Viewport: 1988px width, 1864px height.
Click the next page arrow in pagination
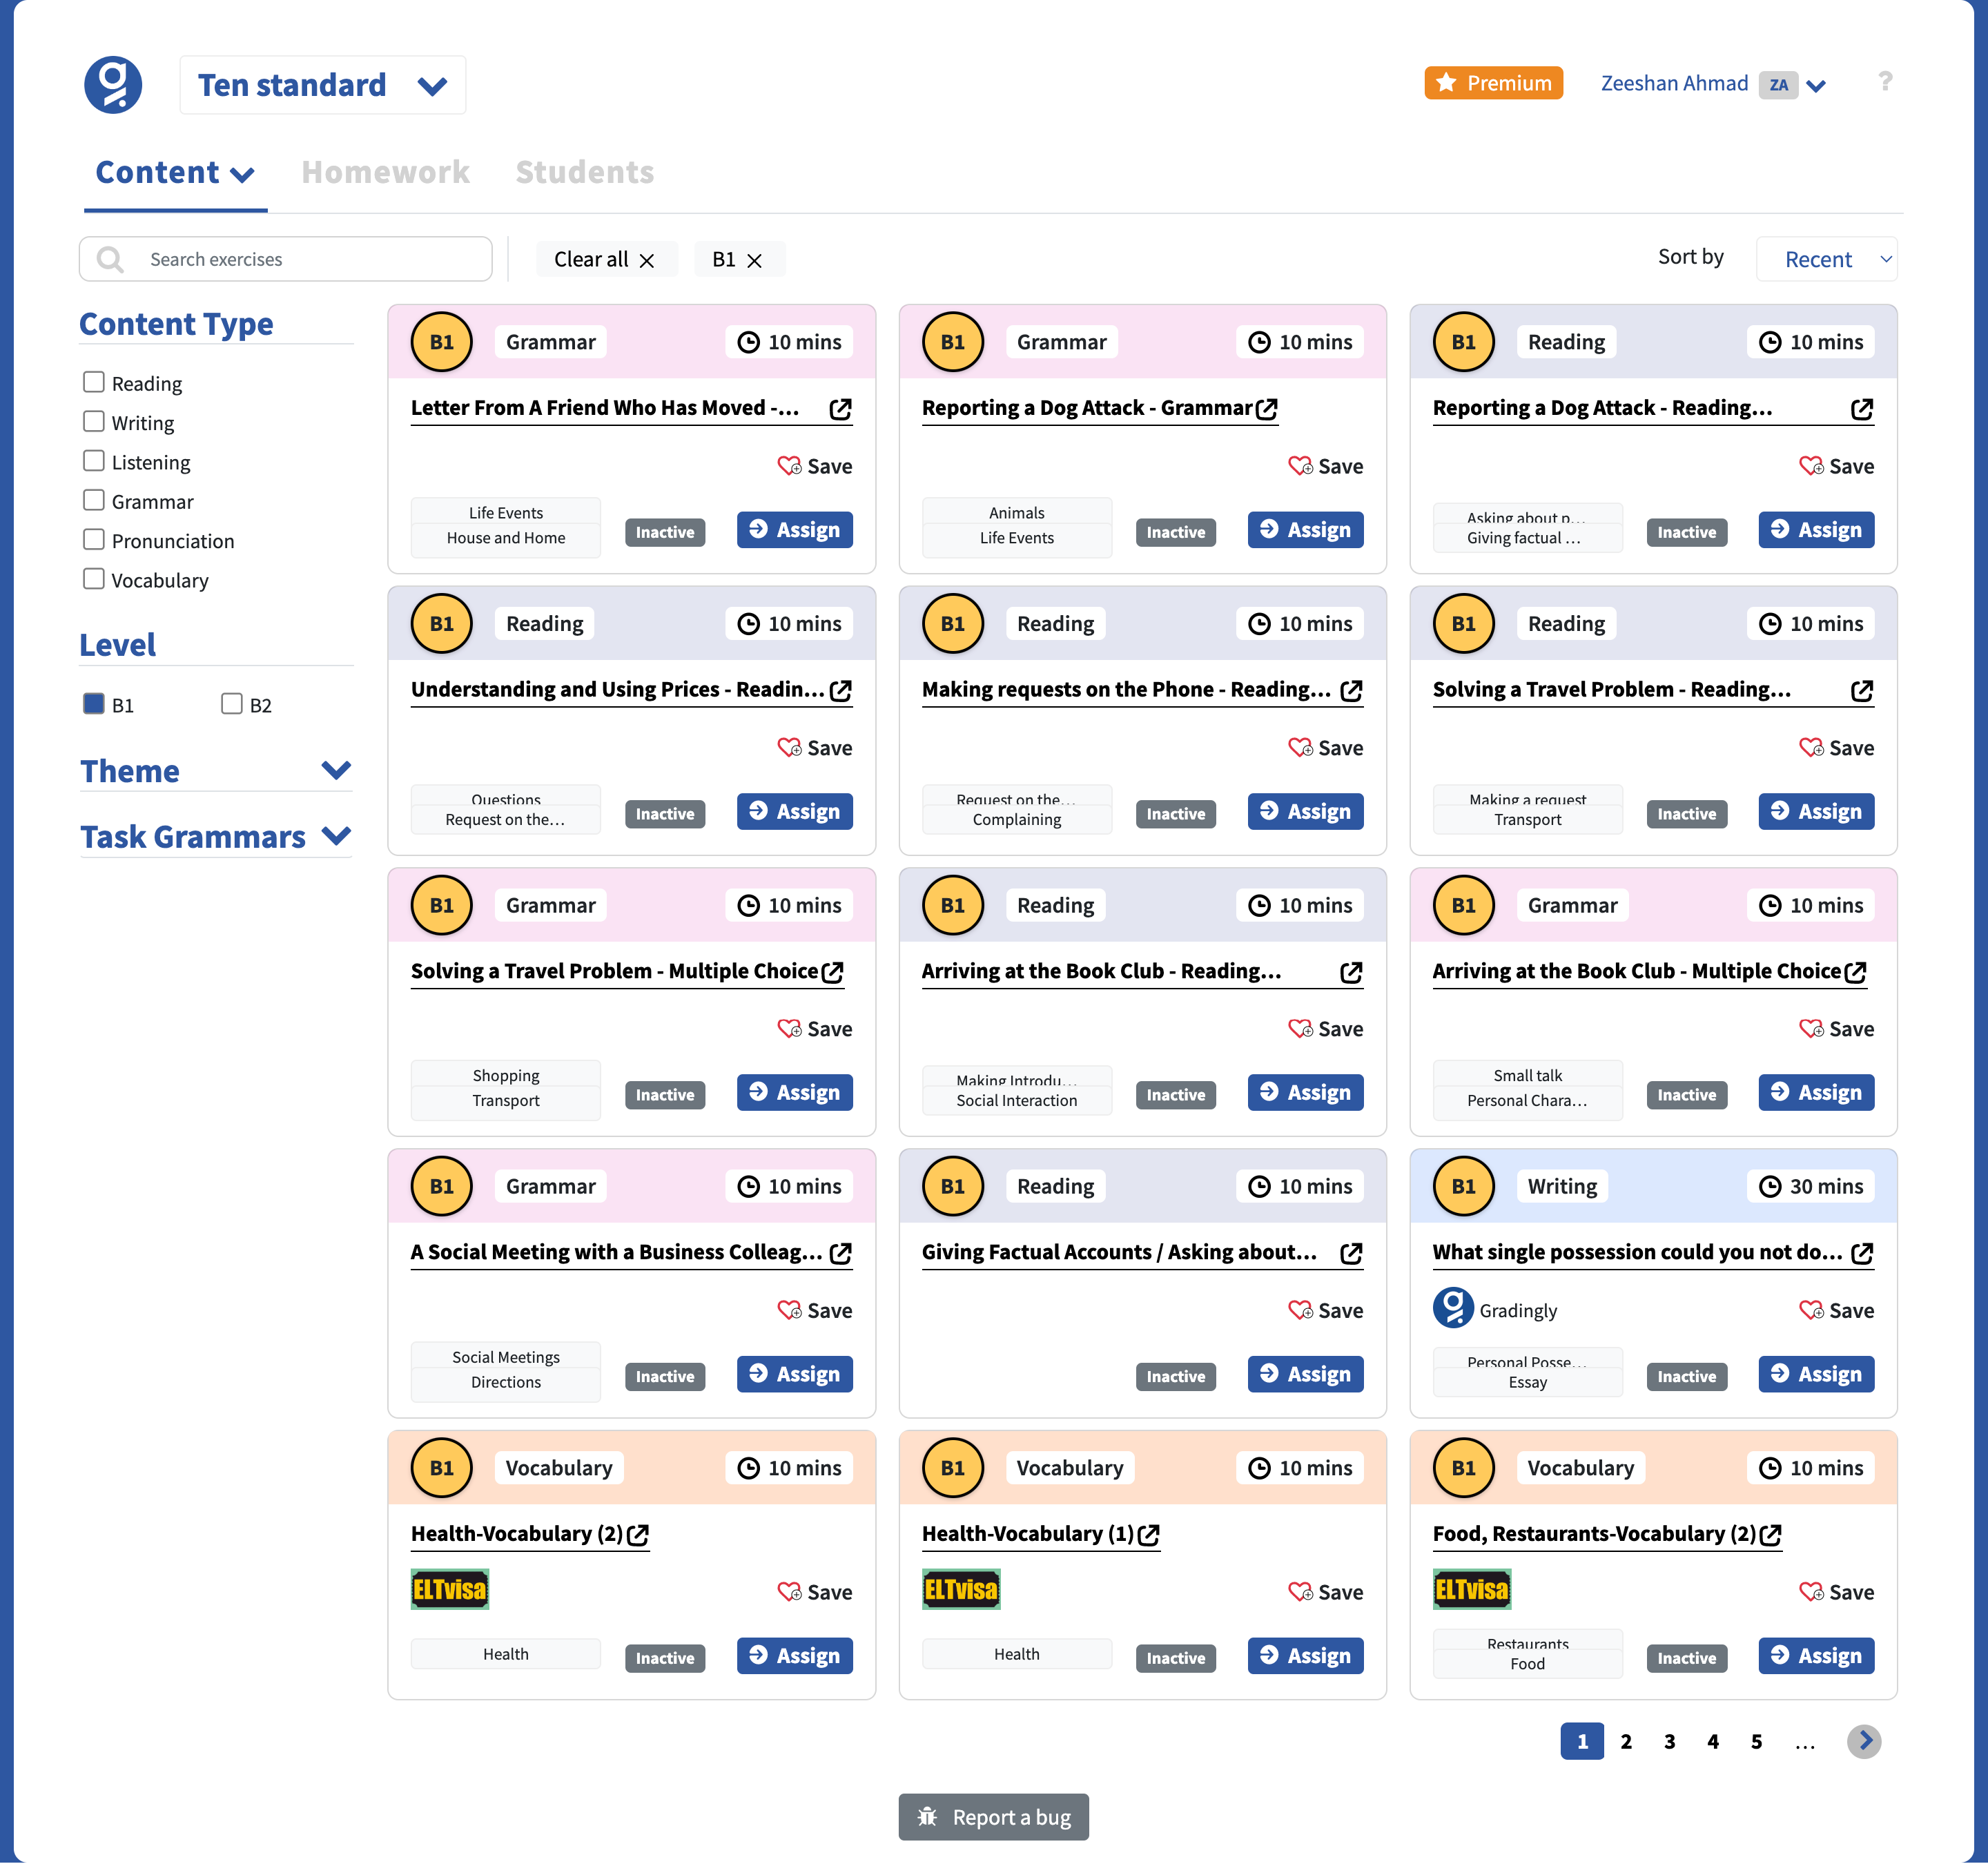tap(1863, 1741)
